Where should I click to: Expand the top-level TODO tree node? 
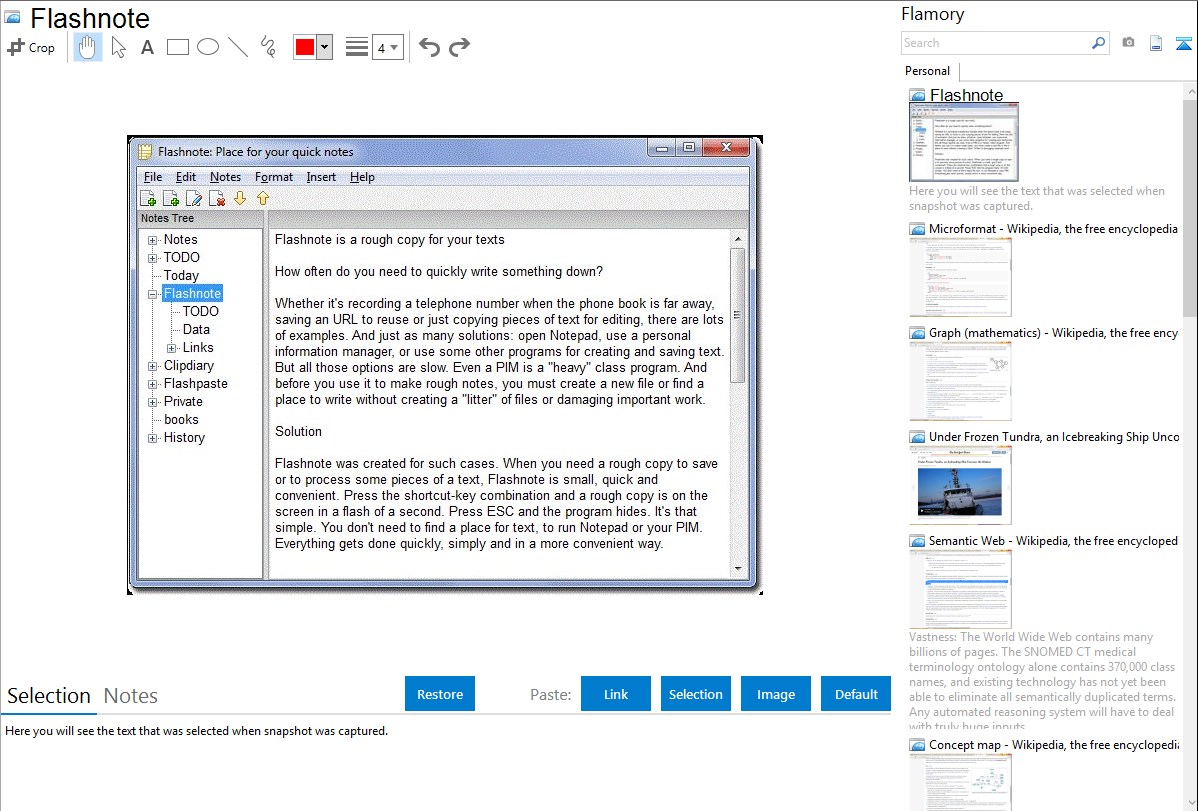point(152,258)
